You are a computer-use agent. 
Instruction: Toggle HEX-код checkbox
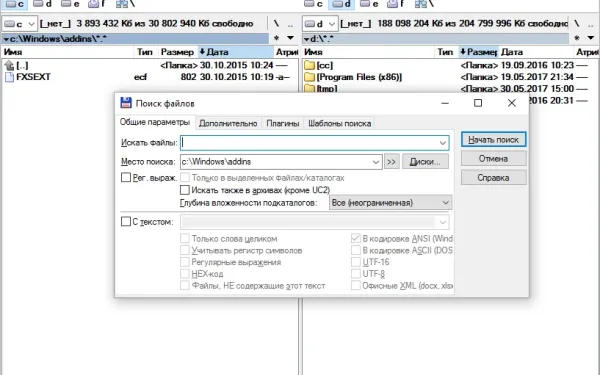coord(185,274)
